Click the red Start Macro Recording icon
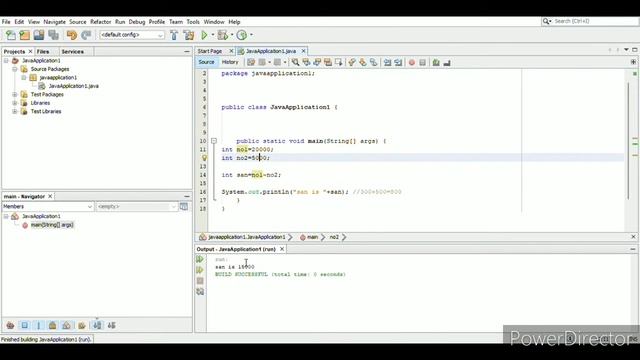The image size is (640, 360). (412, 62)
